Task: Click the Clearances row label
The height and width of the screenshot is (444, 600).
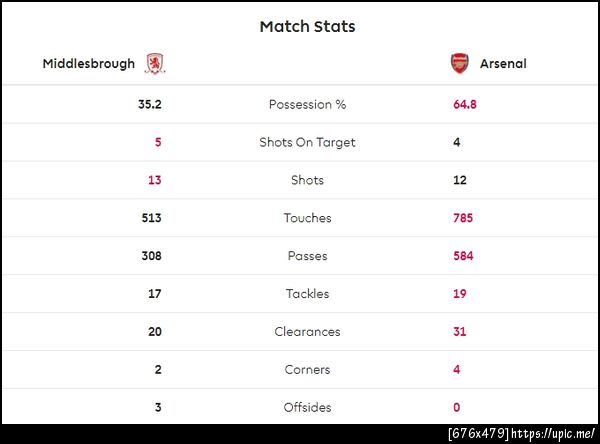Action: [x=307, y=332]
